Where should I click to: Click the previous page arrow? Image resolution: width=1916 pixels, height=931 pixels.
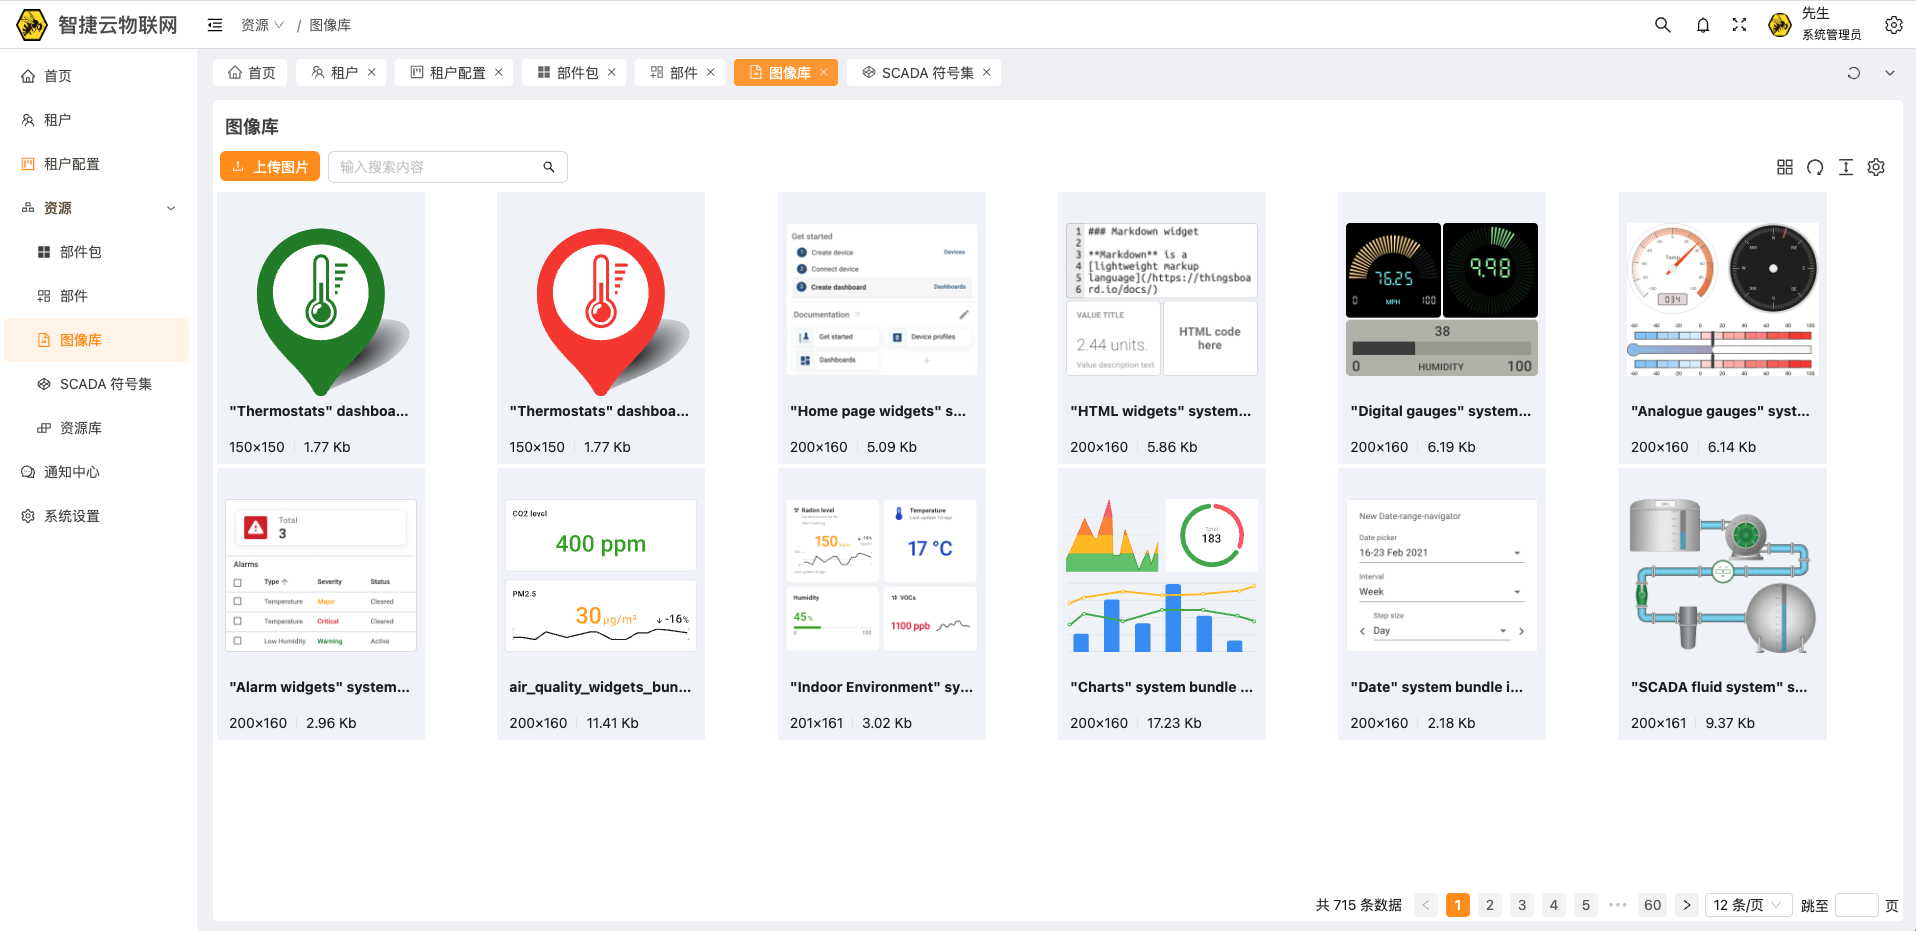1426,905
